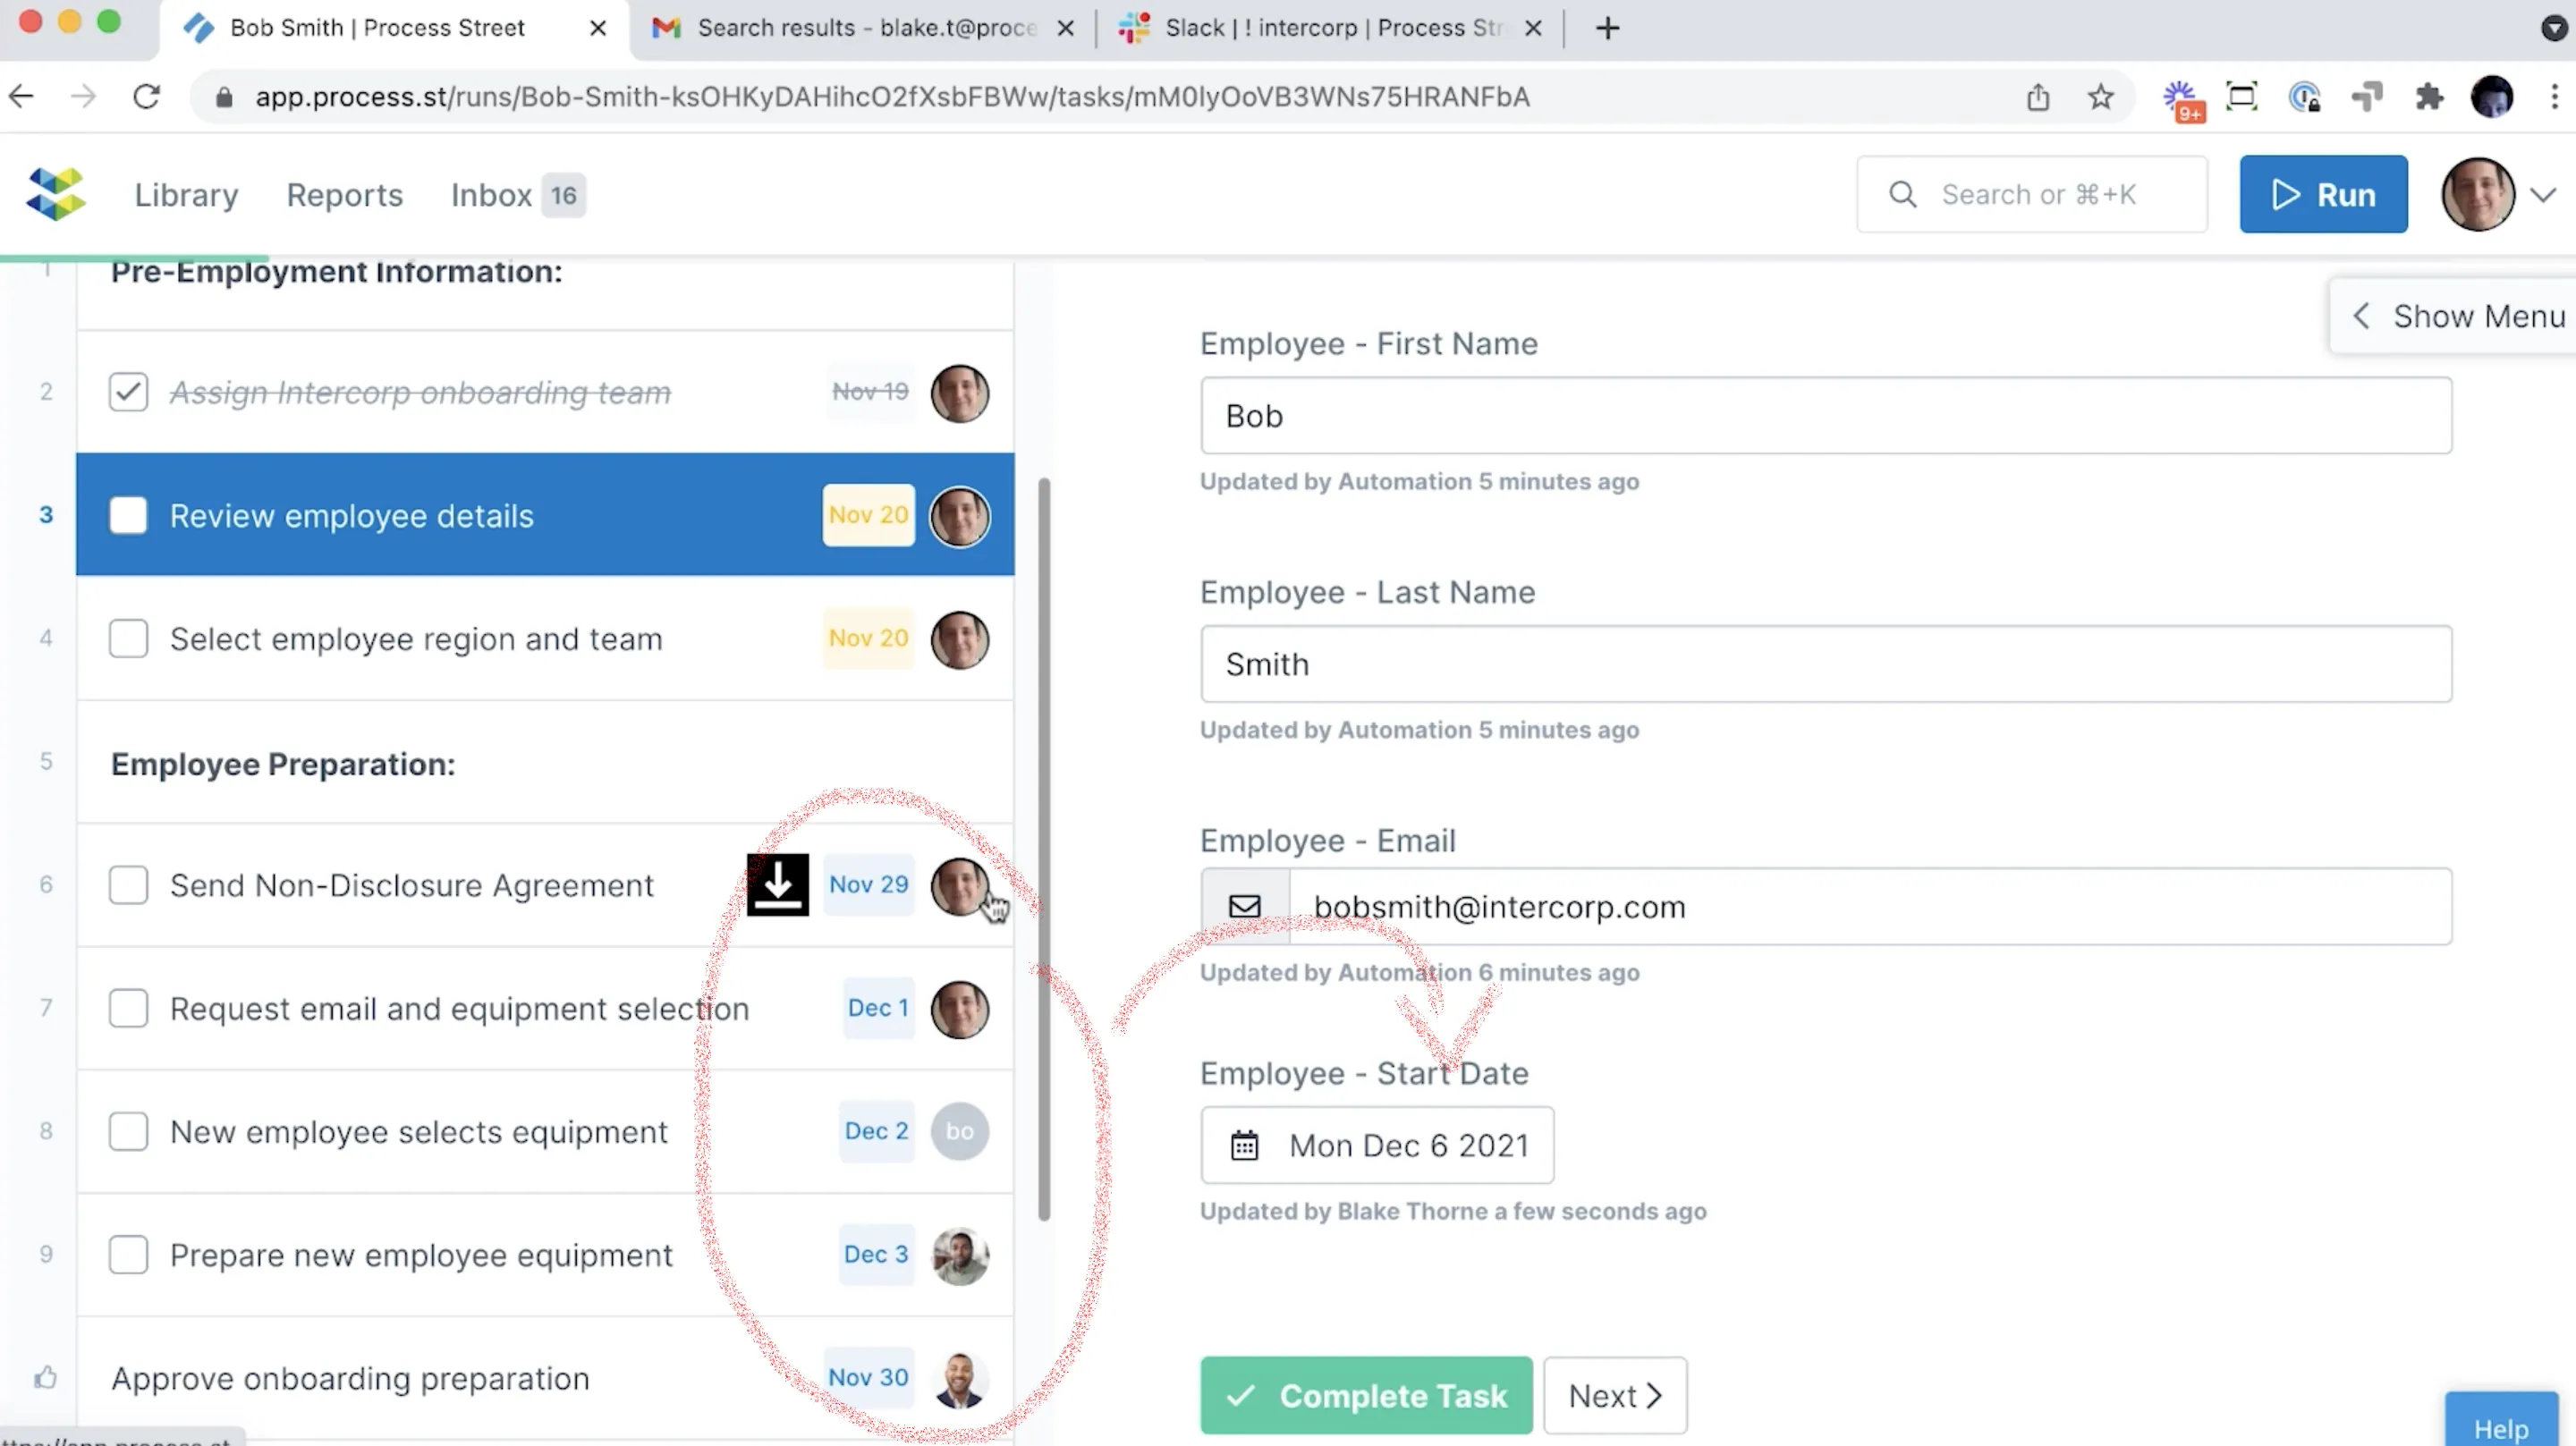Click the Run button

[x=2323, y=194]
